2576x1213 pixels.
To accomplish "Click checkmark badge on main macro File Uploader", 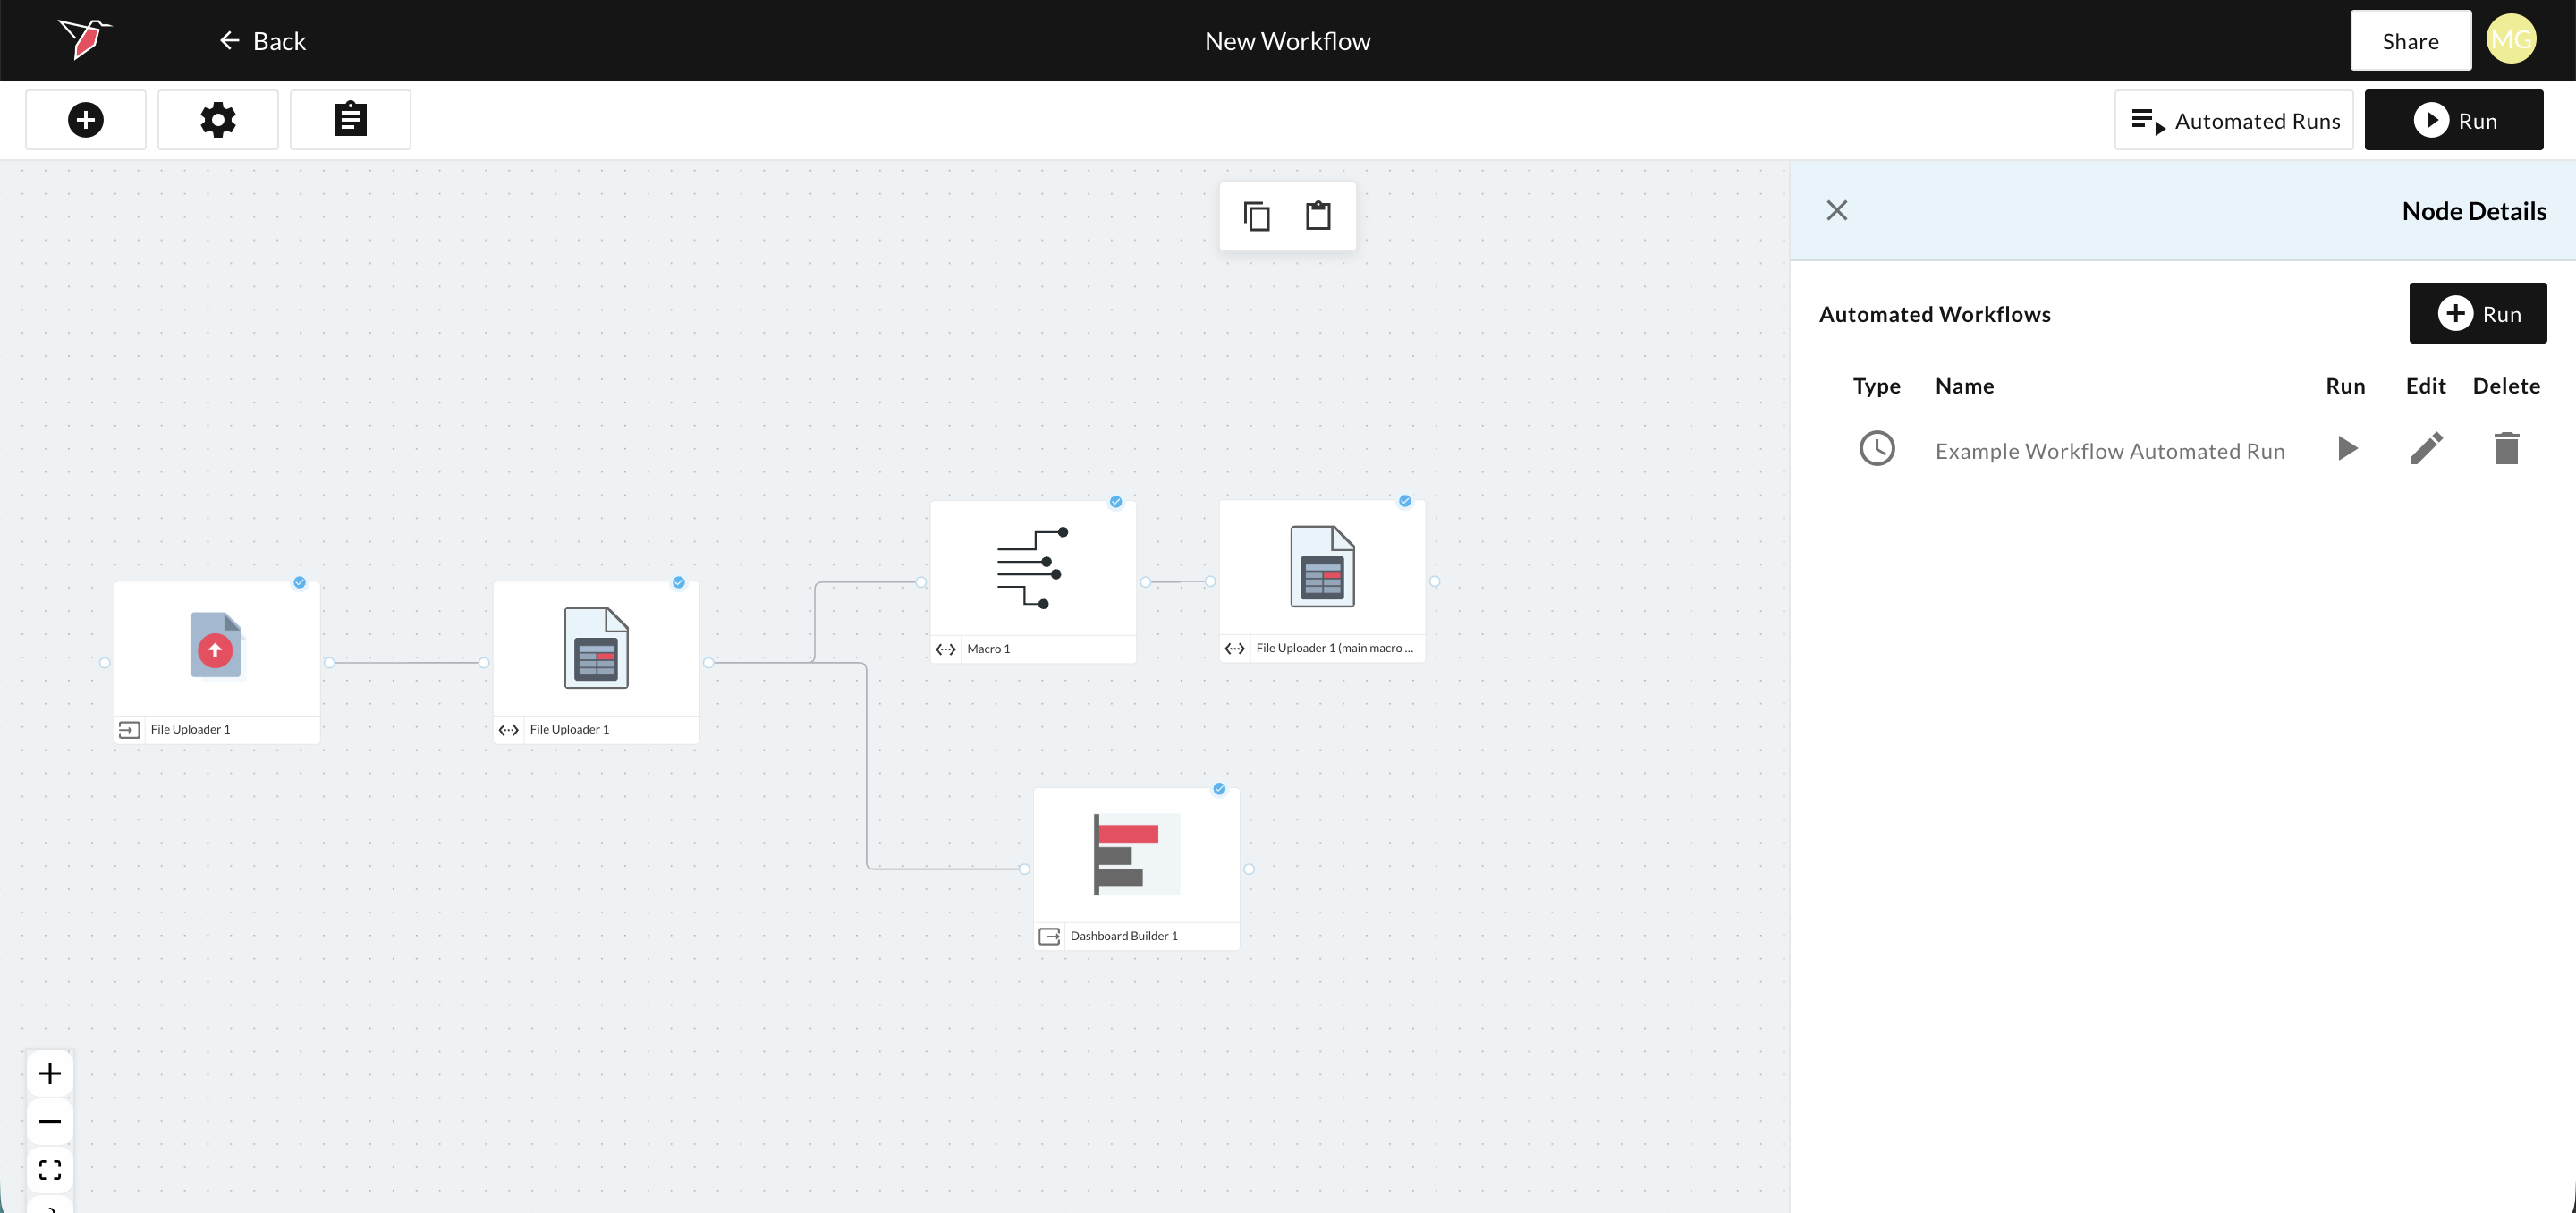I will click(1405, 501).
